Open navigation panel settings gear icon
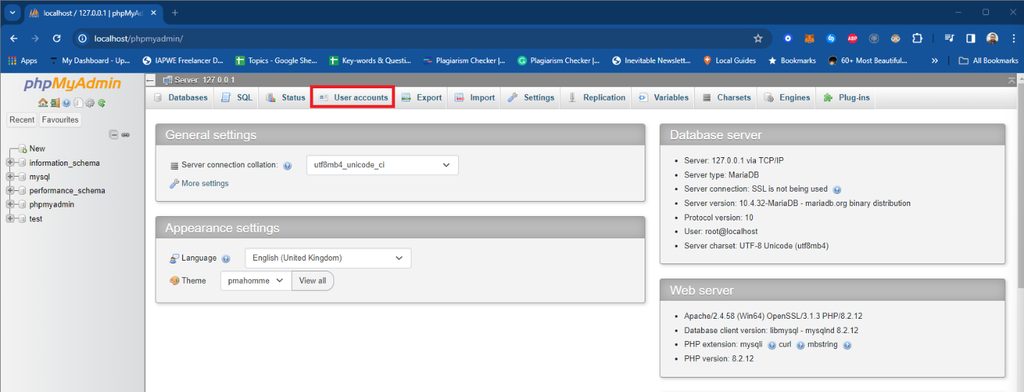1024x392 pixels. (x=90, y=103)
